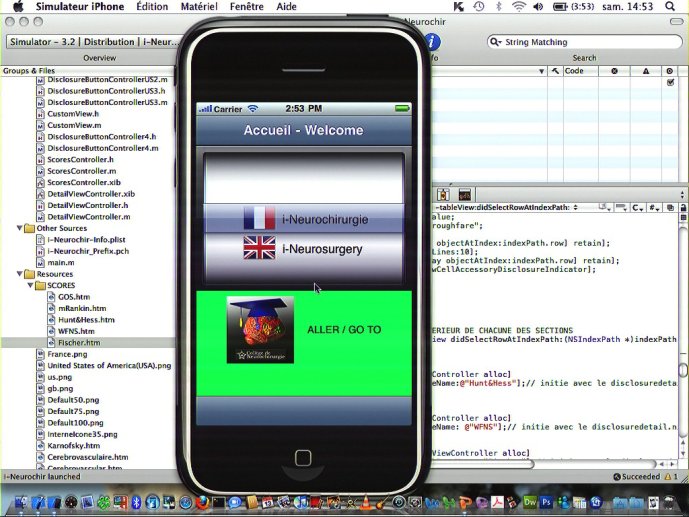
Task: Click the editor pane stepper arrows
Action: point(682,194)
